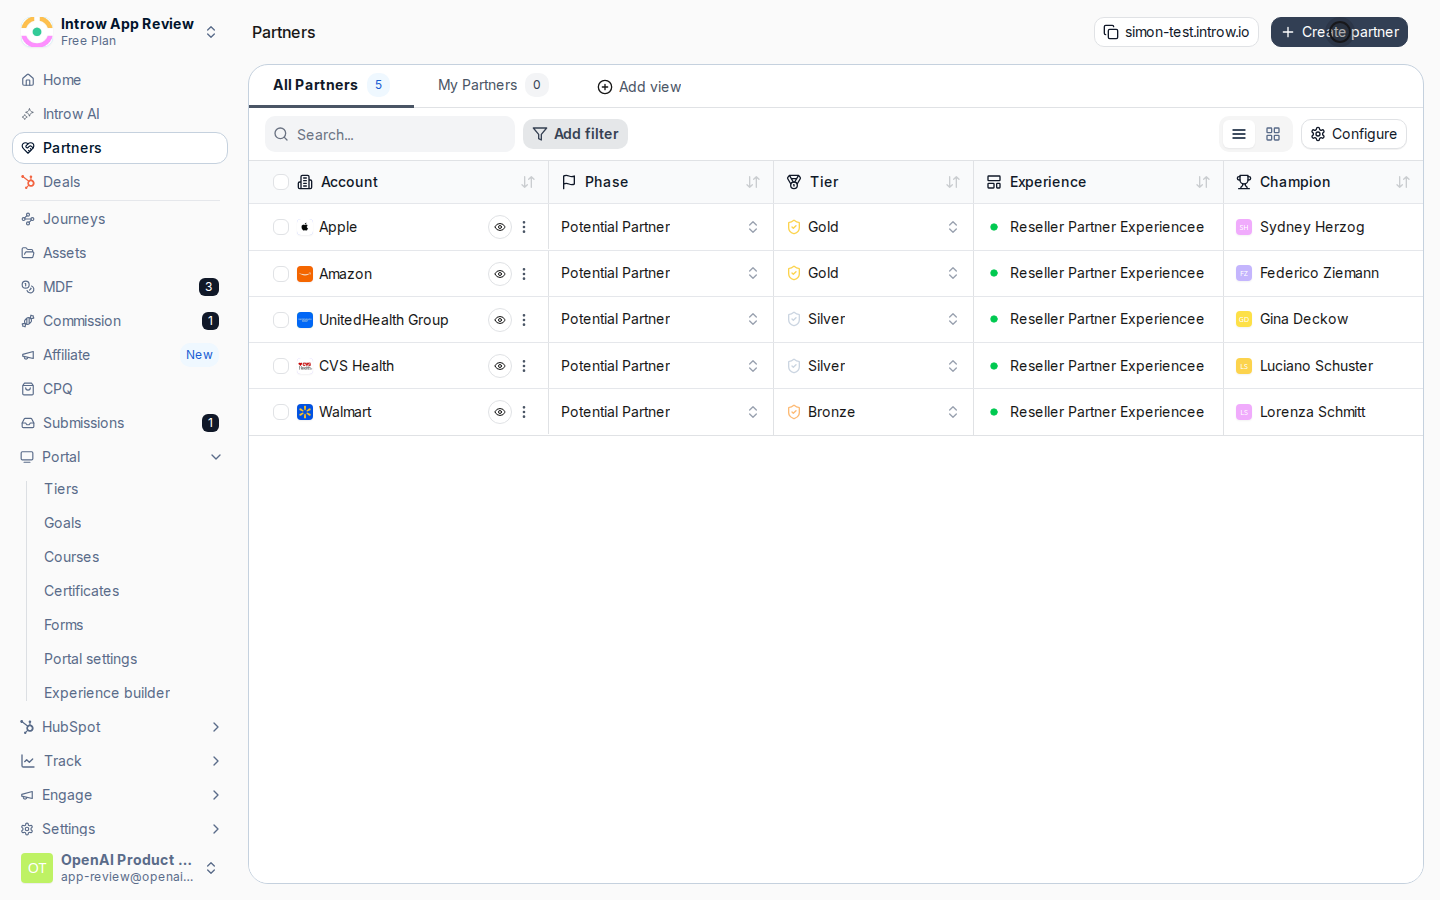This screenshot has height=900, width=1440.
Task: Open the Commission sidebar item
Action: [120, 321]
